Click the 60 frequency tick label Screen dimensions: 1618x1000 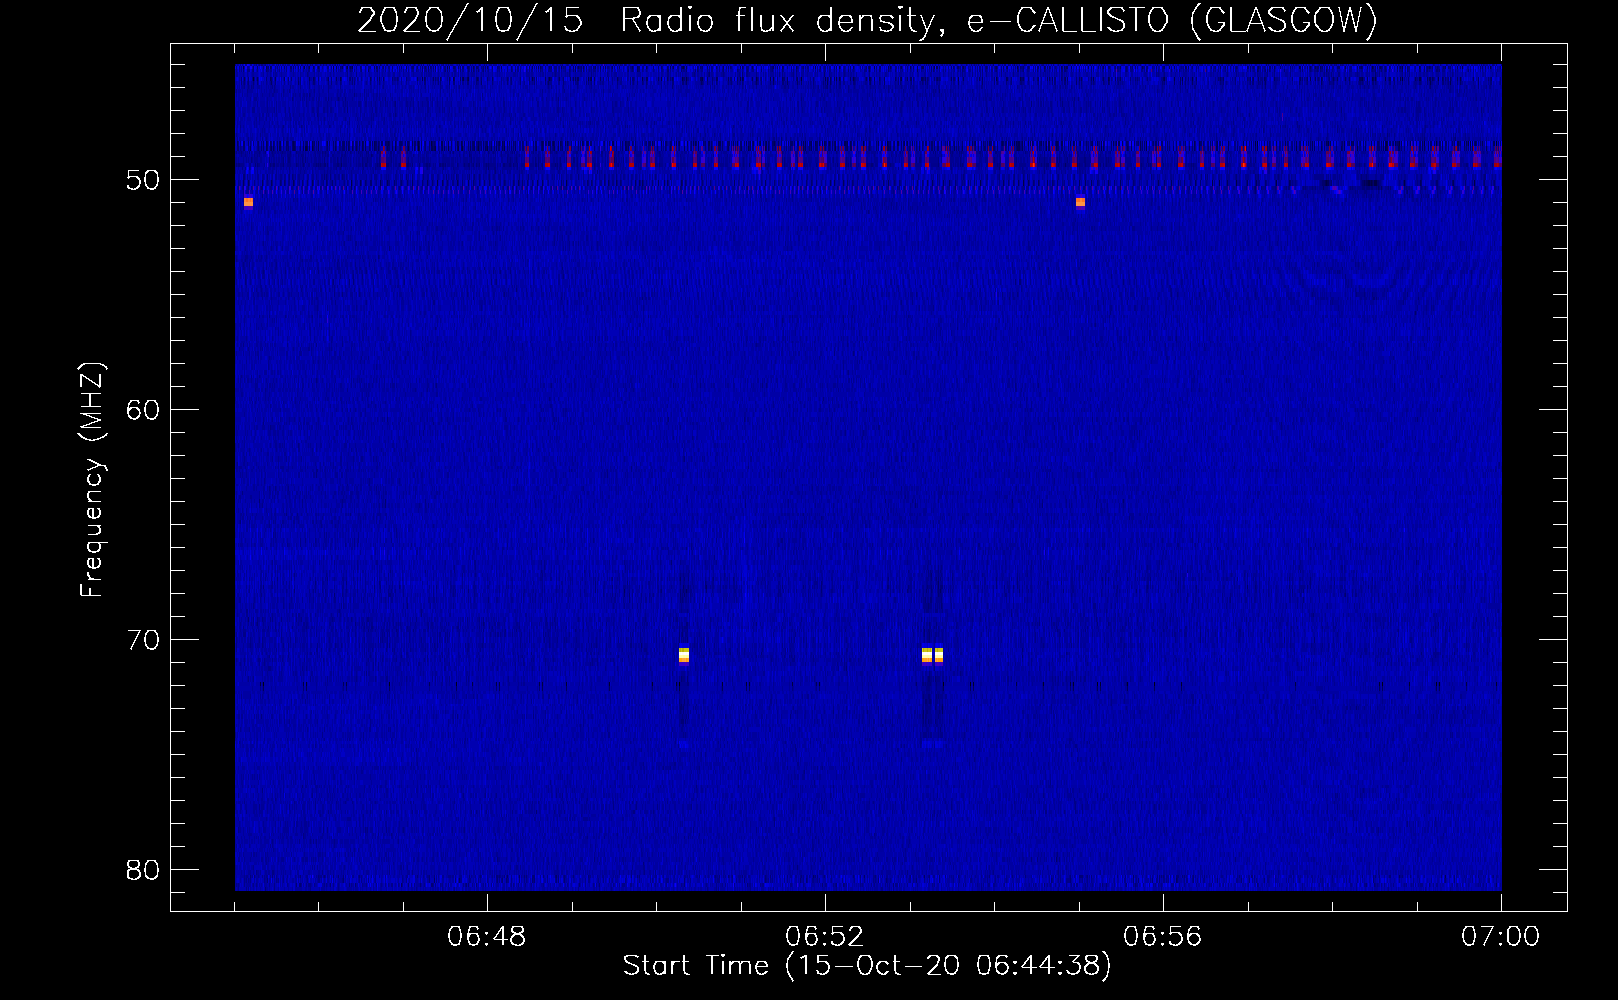click(143, 410)
